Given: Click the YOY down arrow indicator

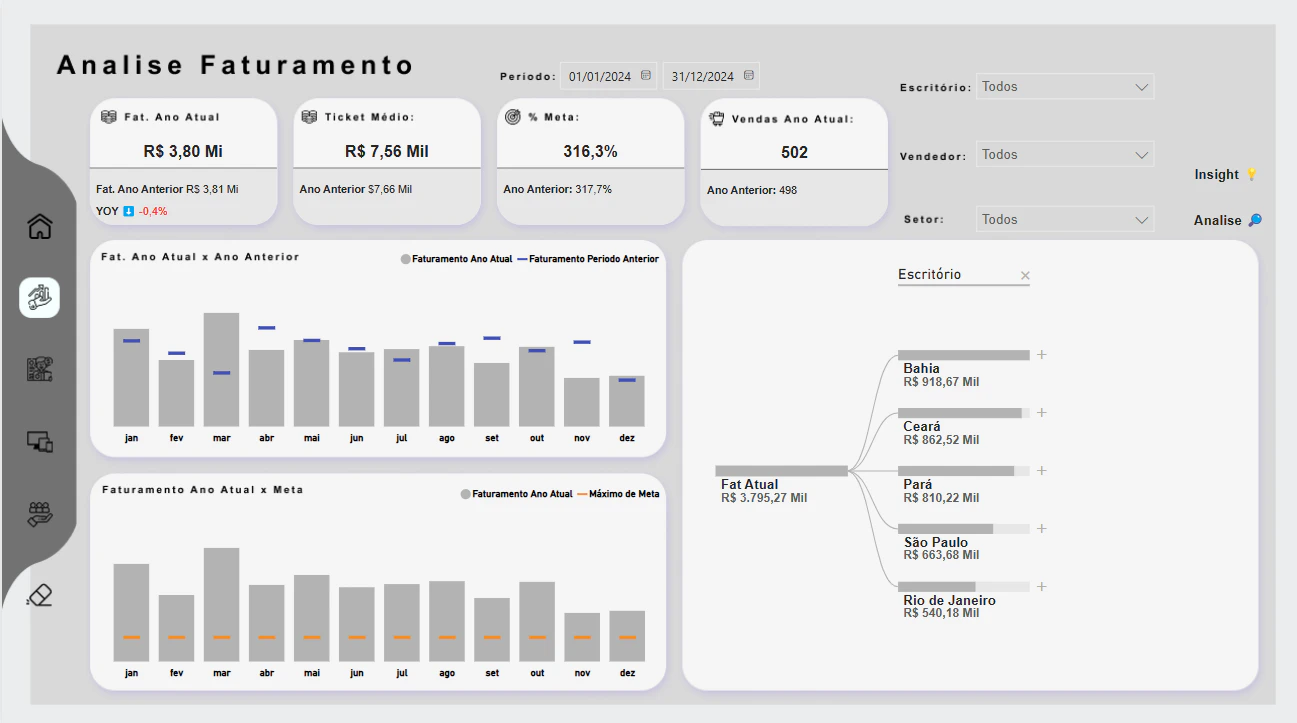Looking at the screenshot, I should tap(128, 211).
